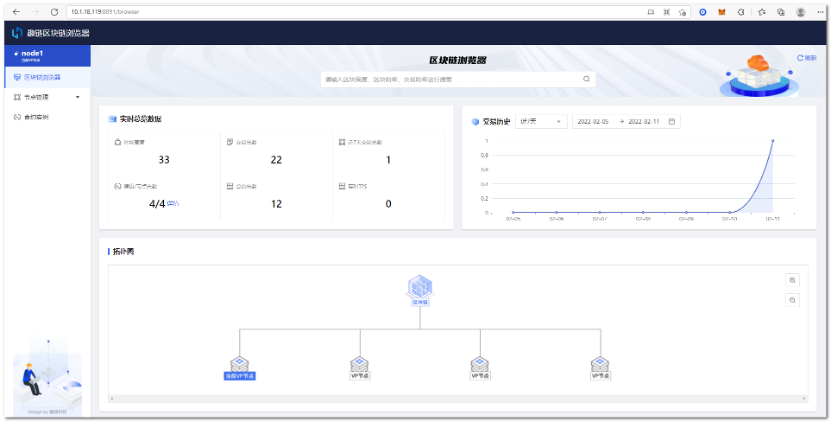The width and height of the screenshot is (832, 422).
Task: Click the transaction total value 22
Action: 276,160
